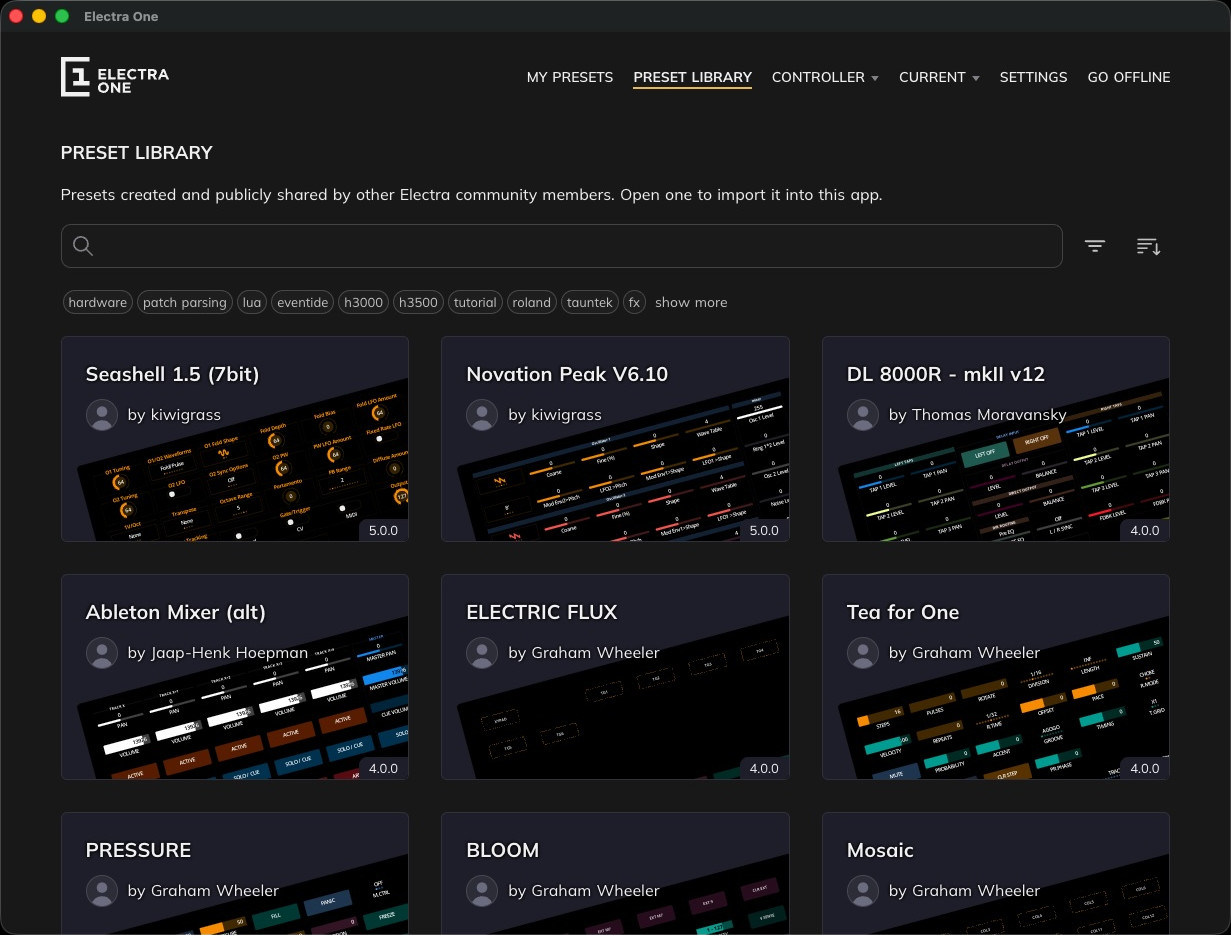Open the filter options icon
1231x935 pixels.
click(x=1095, y=246)
